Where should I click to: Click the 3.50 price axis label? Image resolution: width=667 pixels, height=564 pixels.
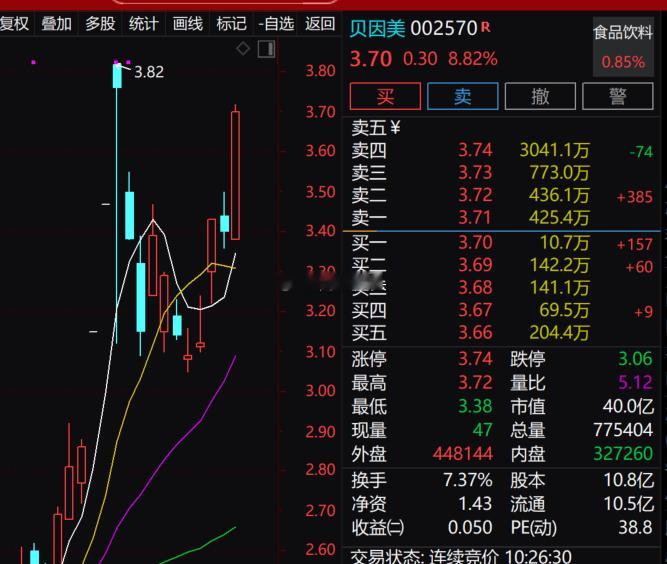(x=321, y=192)
